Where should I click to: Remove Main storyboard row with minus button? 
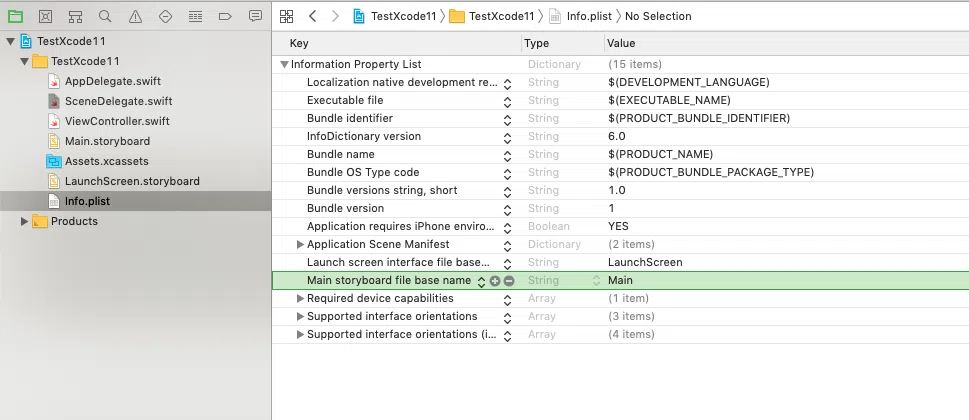pyautogui.click(x=509, y=281)
